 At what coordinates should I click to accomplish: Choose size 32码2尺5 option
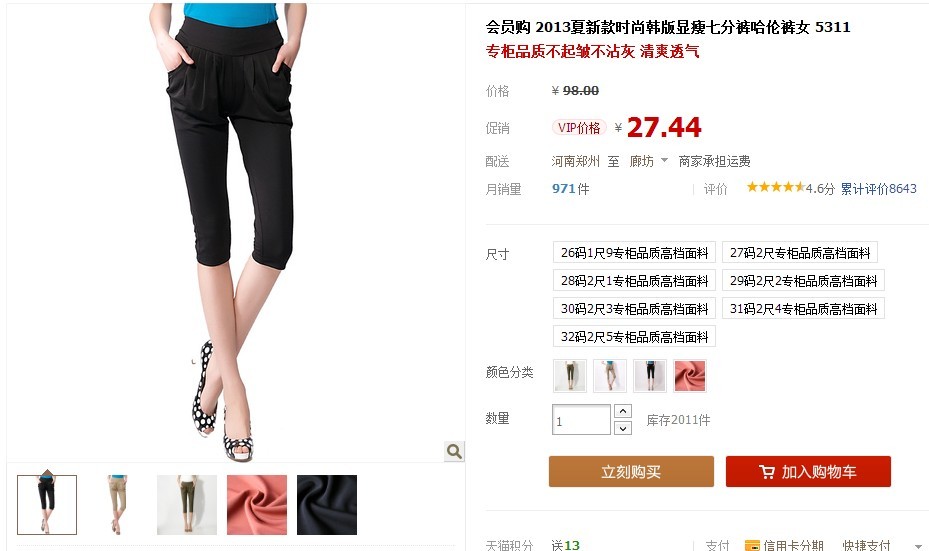coord(634,337)
